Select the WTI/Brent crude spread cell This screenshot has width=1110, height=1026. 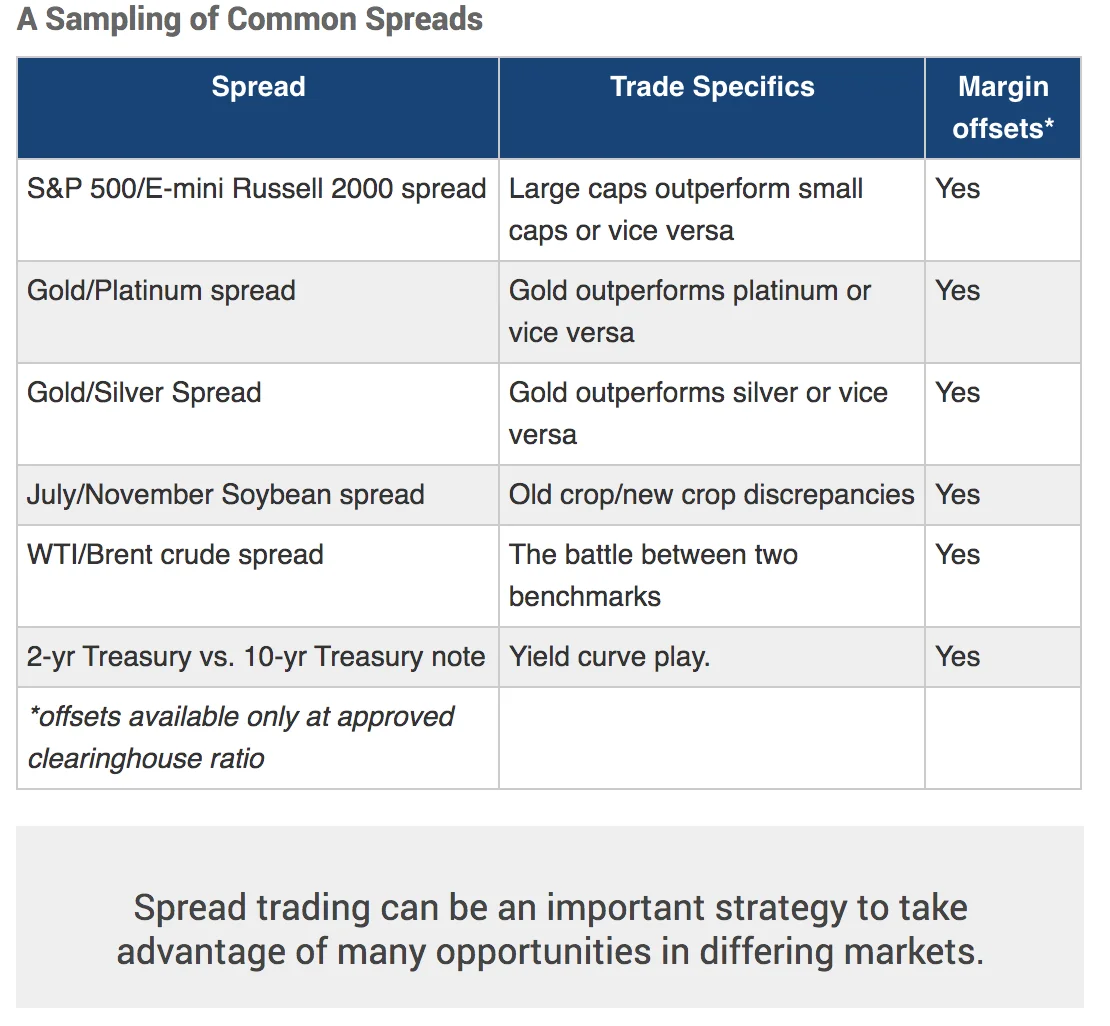pos(176,555)
